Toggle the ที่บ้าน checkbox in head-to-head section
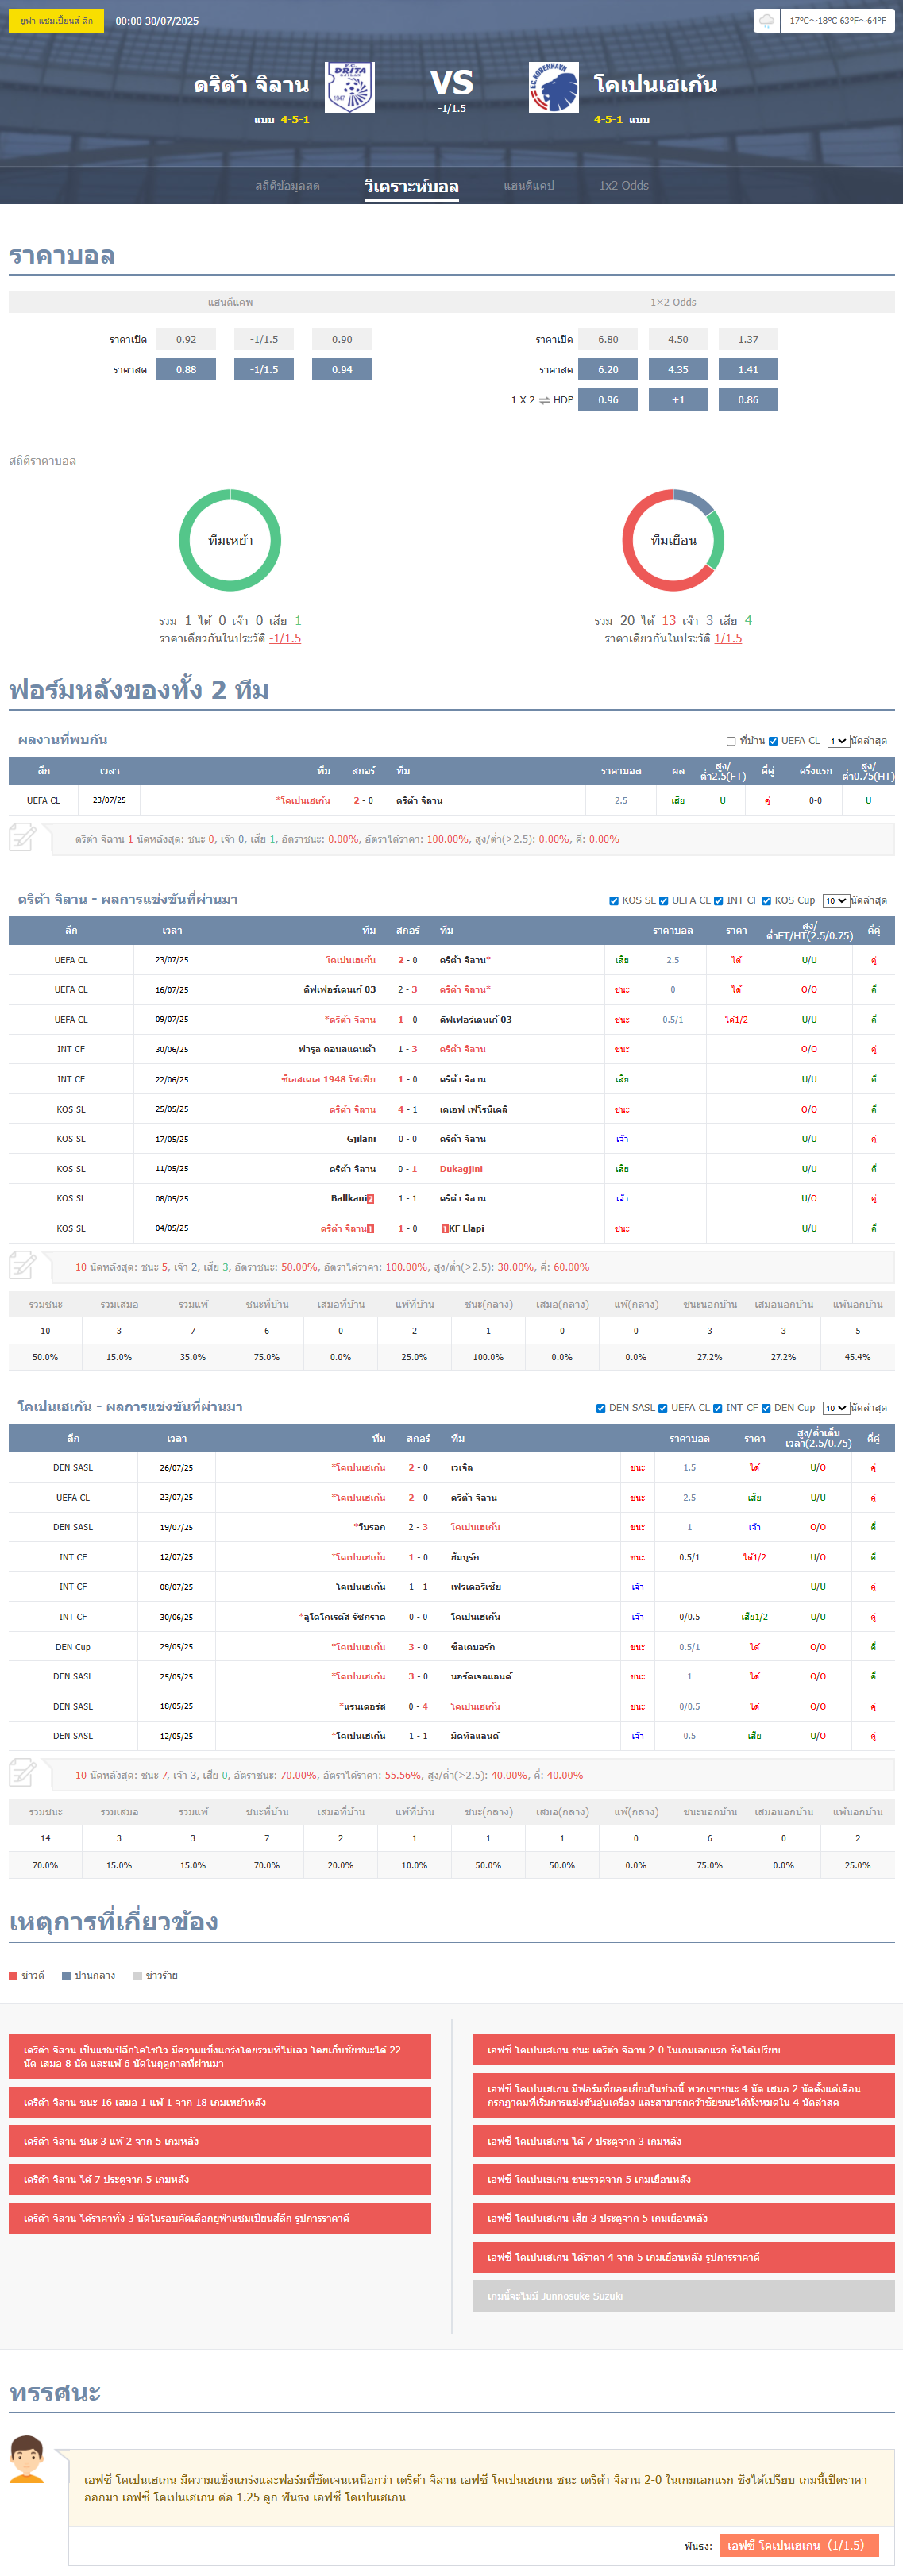 pos(731,741)
